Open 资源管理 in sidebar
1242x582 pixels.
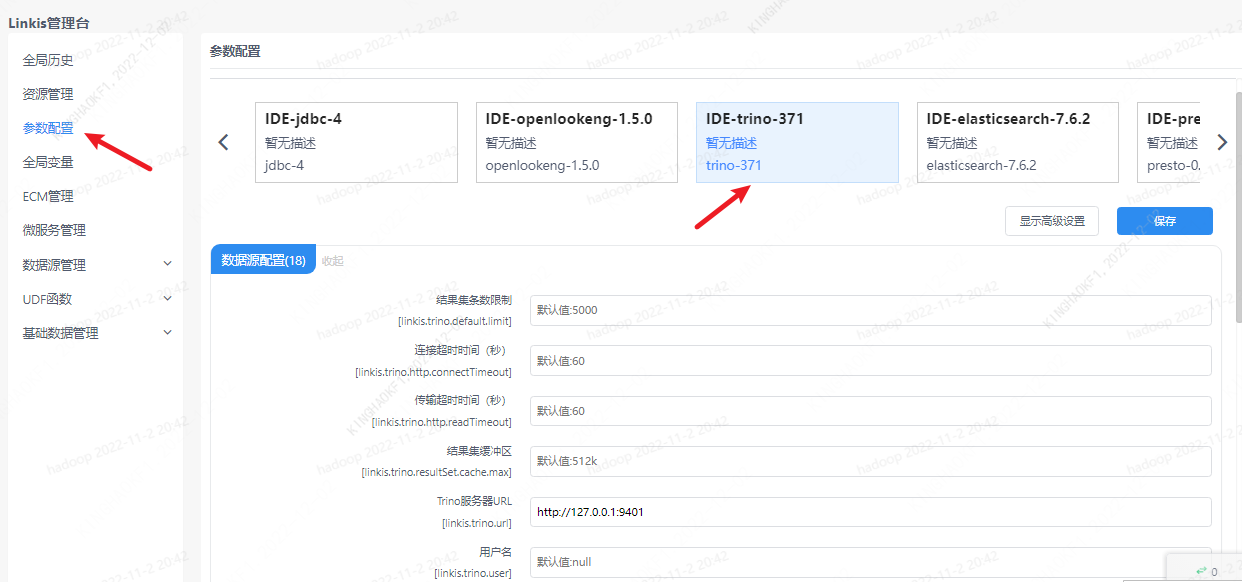[48, 94]
